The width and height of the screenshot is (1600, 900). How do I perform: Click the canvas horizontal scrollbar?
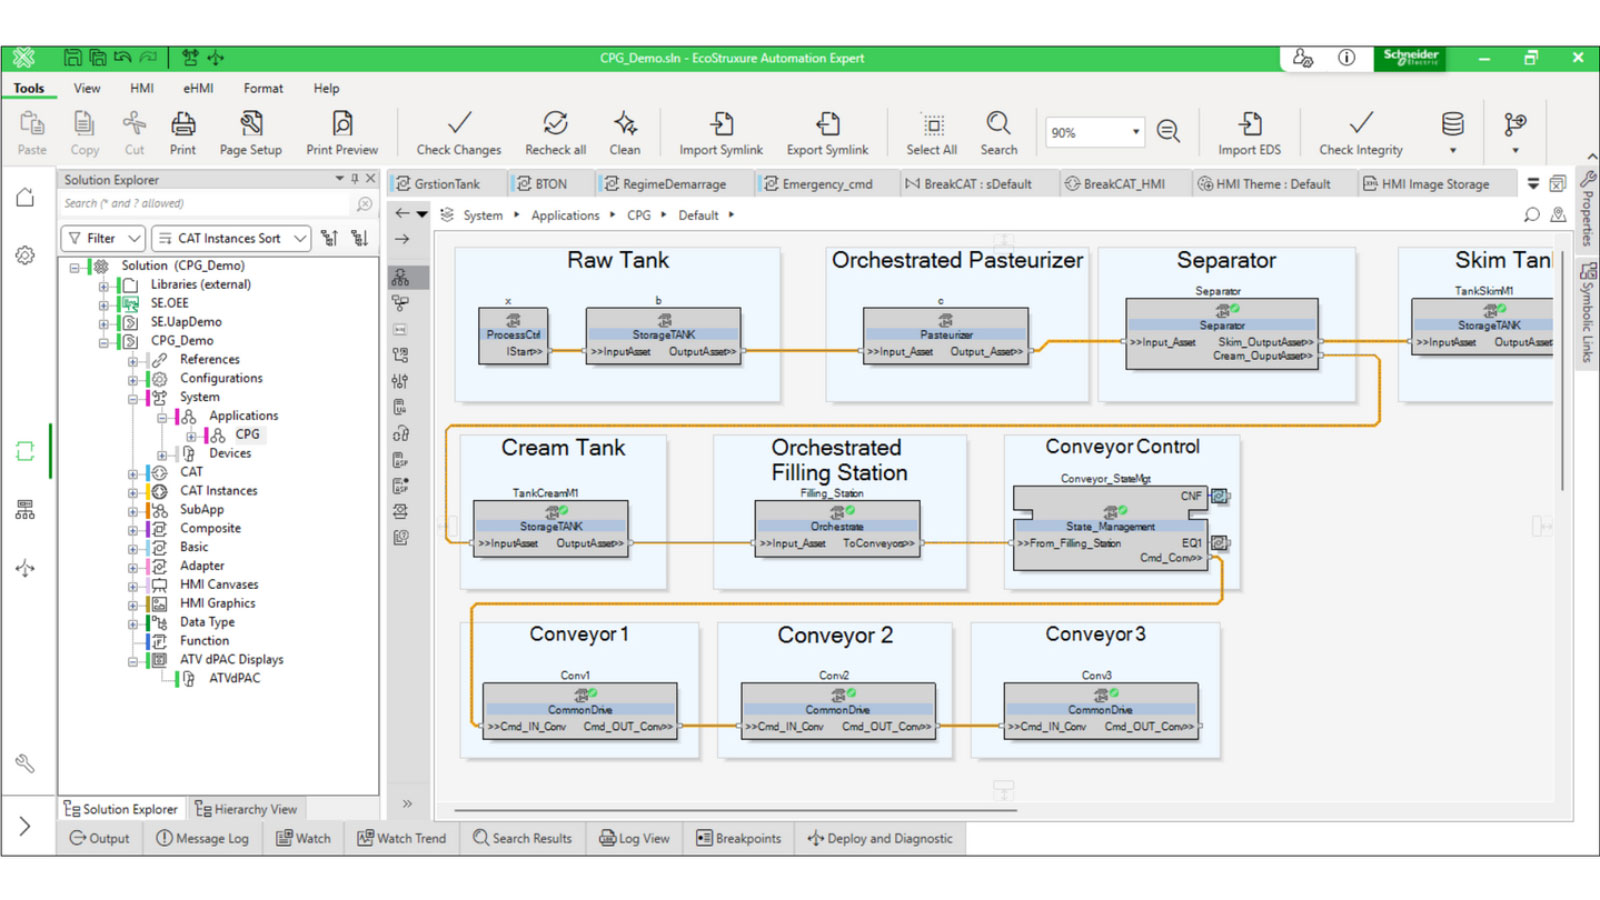pyautogui.click(x=735, y=809)
